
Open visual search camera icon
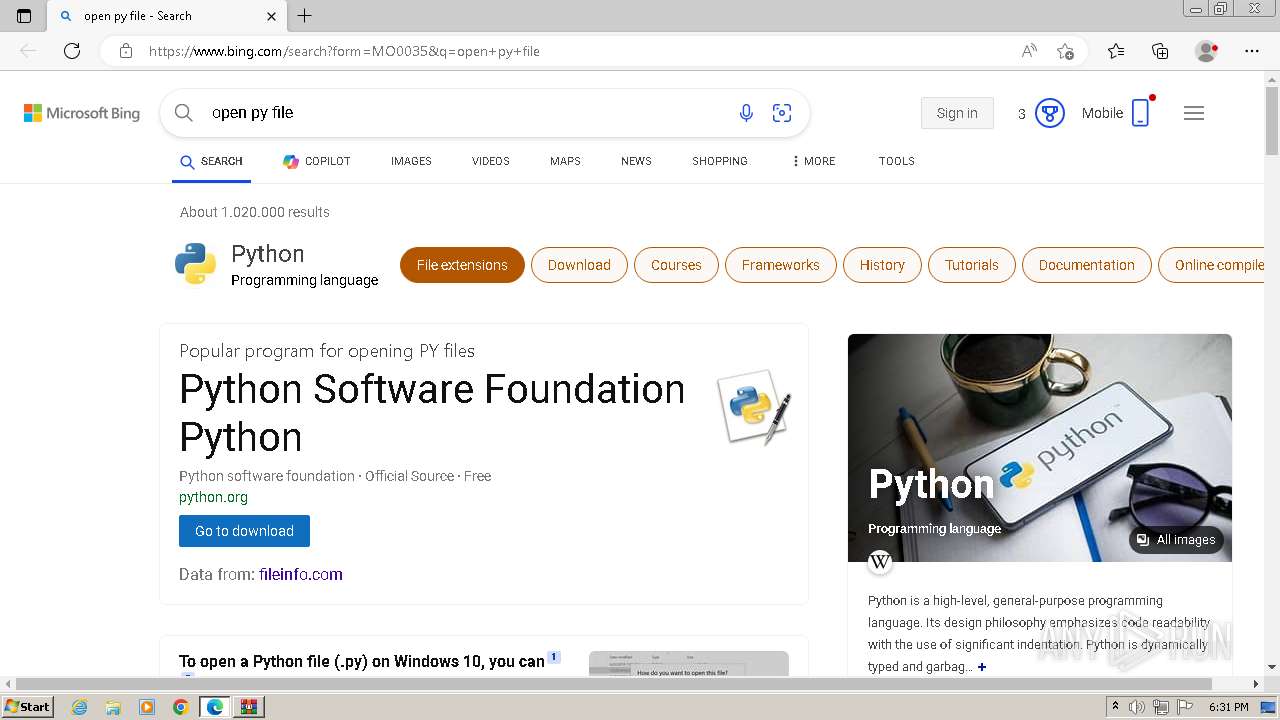coord(782,113)
